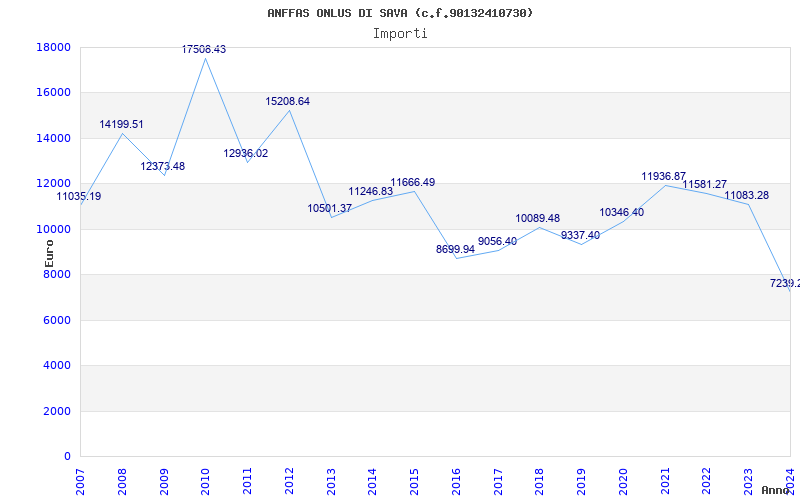Click the 6000 y-axis tick label

click(x=57, y=320)
